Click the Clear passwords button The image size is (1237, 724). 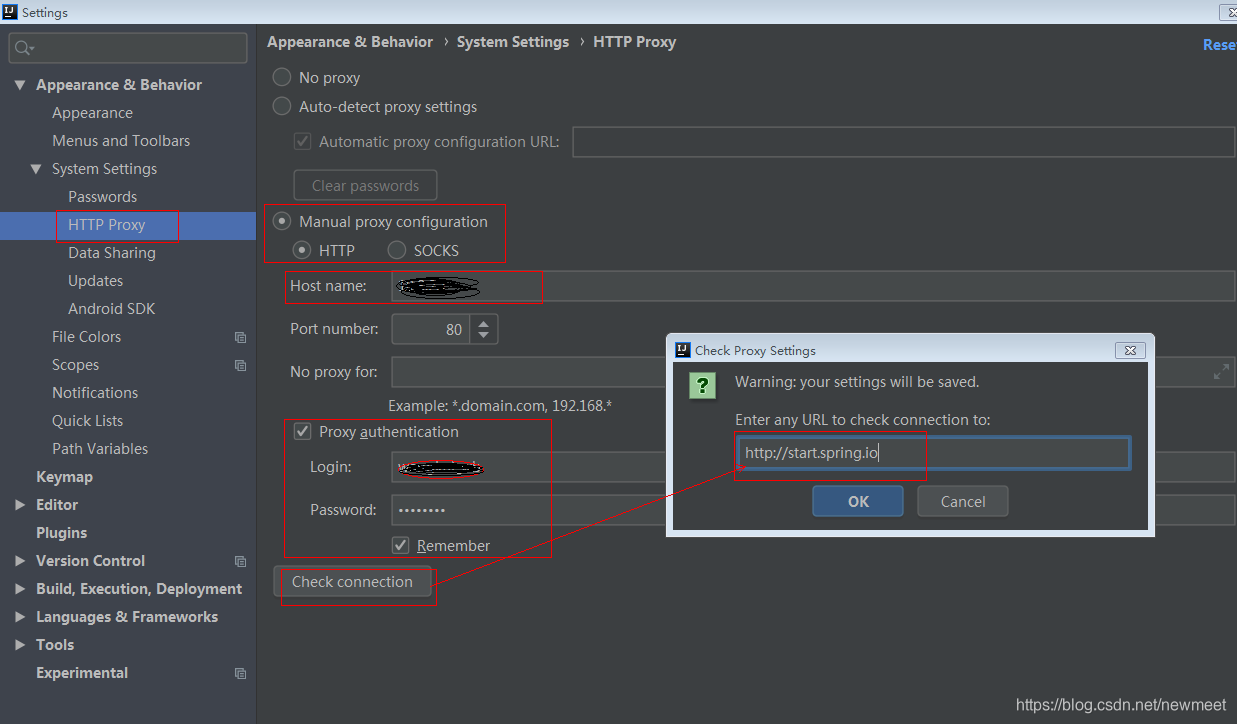(x=365, y=185)
